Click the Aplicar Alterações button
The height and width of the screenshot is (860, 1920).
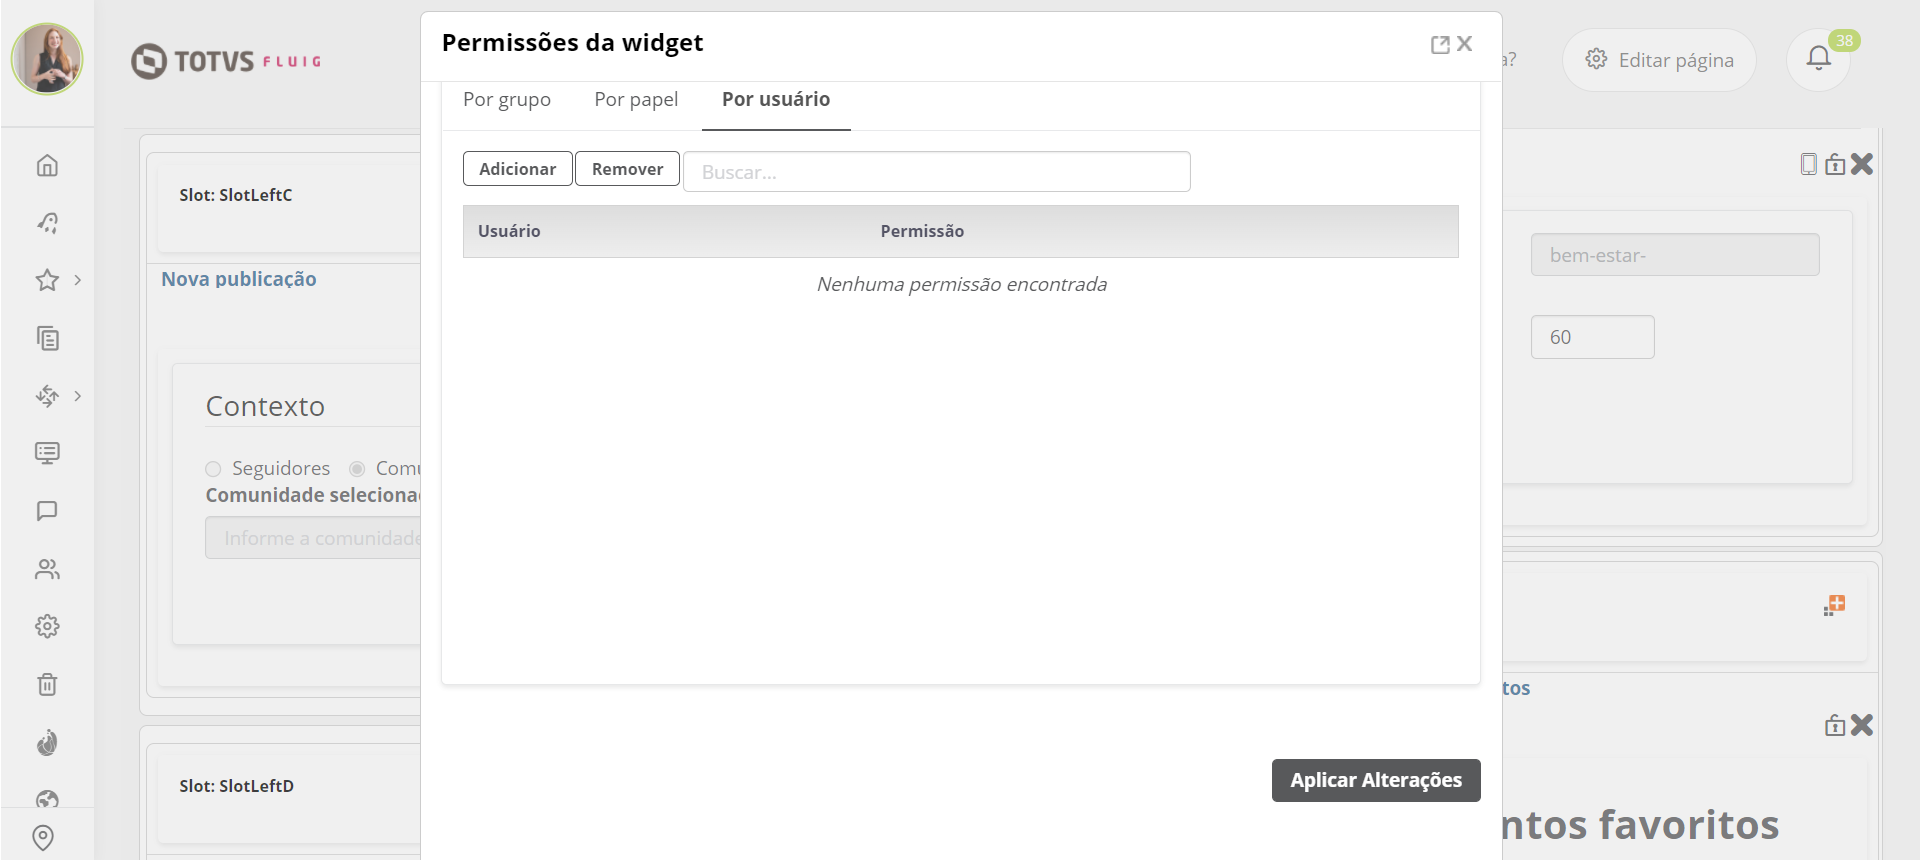click(1376, 780)
